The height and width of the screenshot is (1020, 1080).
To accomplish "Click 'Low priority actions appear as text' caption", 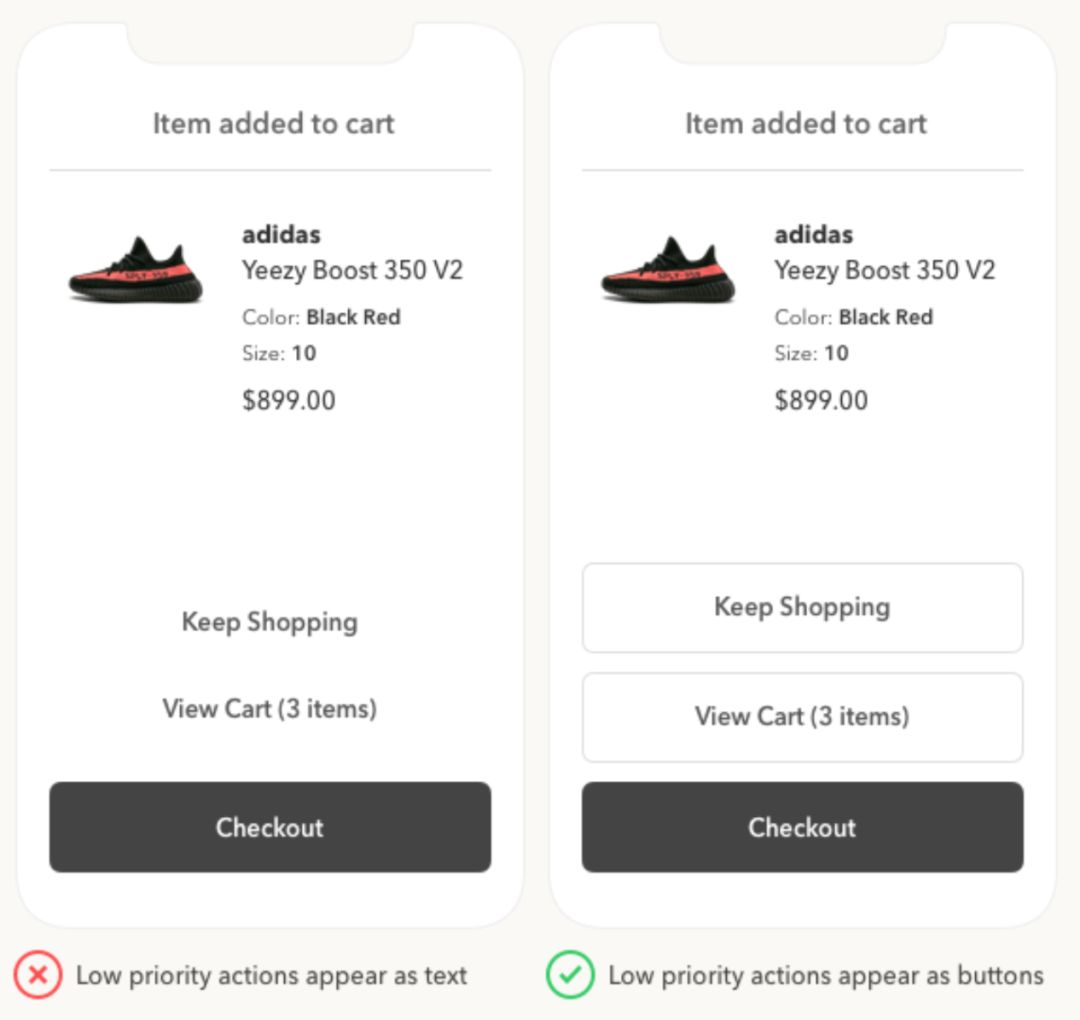I will coord(271,976).
